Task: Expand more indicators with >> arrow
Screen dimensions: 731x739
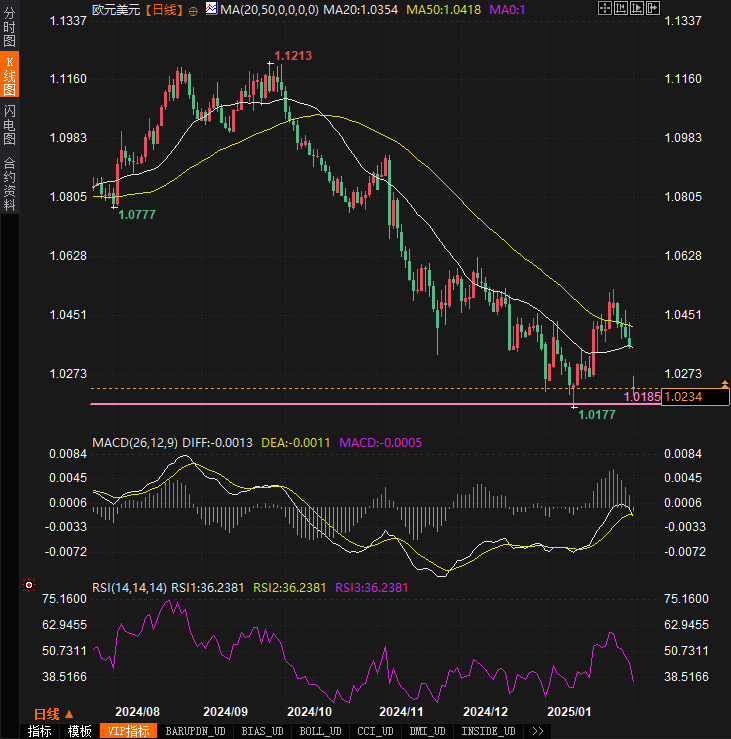Action: (537, 731)
